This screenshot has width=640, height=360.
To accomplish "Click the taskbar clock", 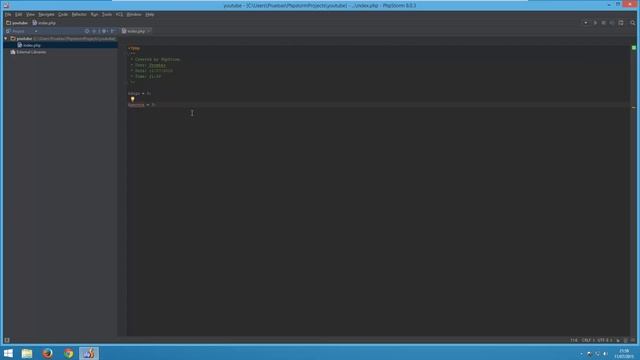I will pyautogui.click(x=624, y=353).
